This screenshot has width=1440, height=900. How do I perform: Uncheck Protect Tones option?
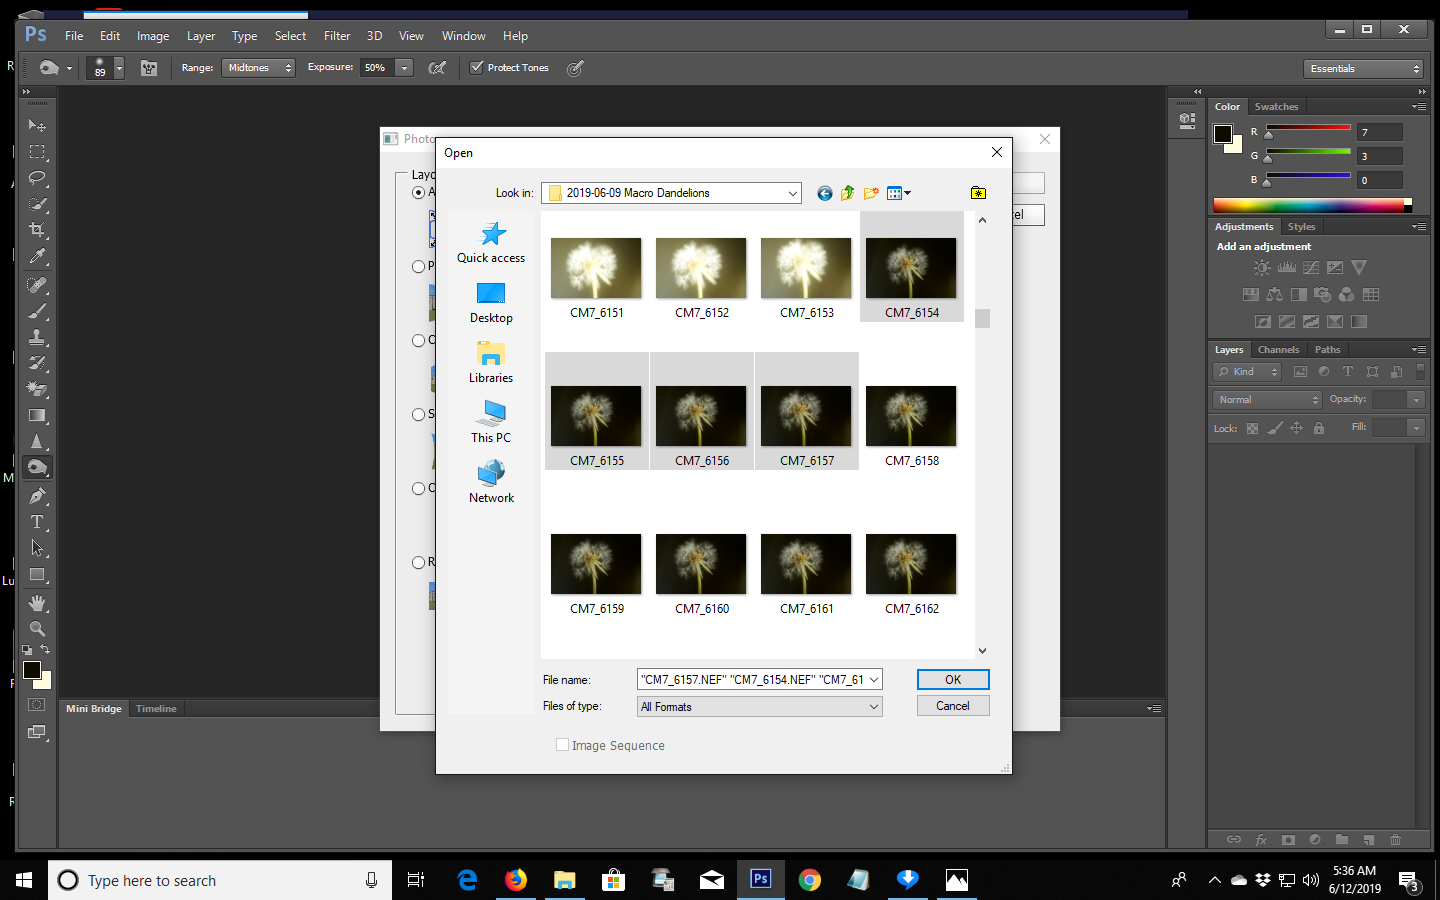[476, 68]
